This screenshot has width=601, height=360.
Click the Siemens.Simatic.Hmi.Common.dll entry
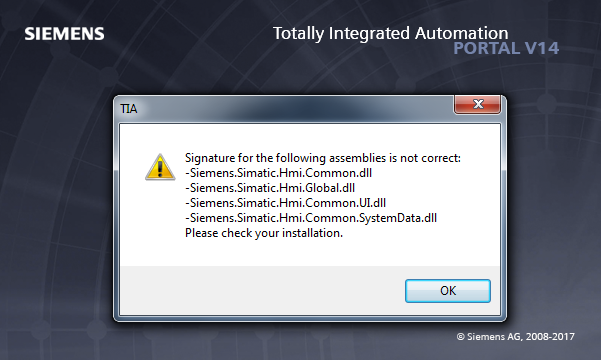[x=278, y=173]
